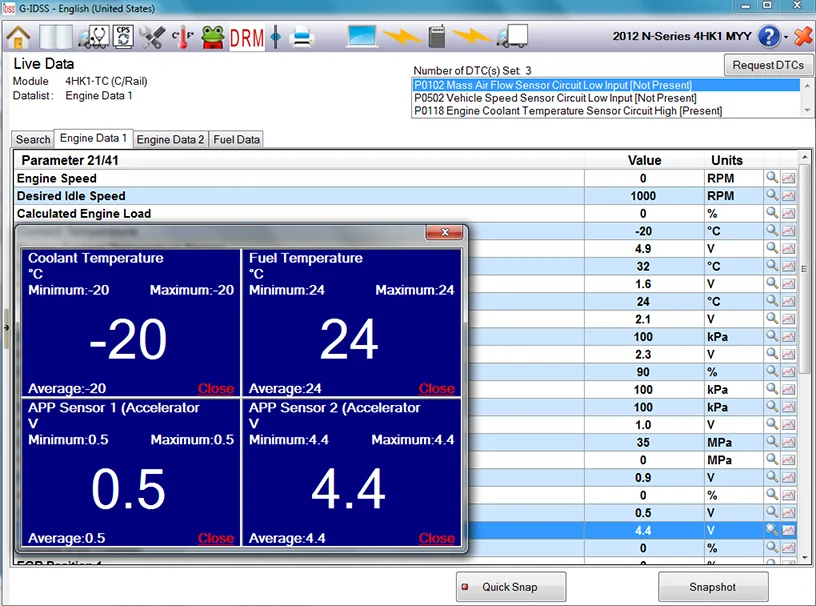Click the red X exit icon in toolbar
The width and height of the screenshot is (816, 606).
click(x=804, y=37)
